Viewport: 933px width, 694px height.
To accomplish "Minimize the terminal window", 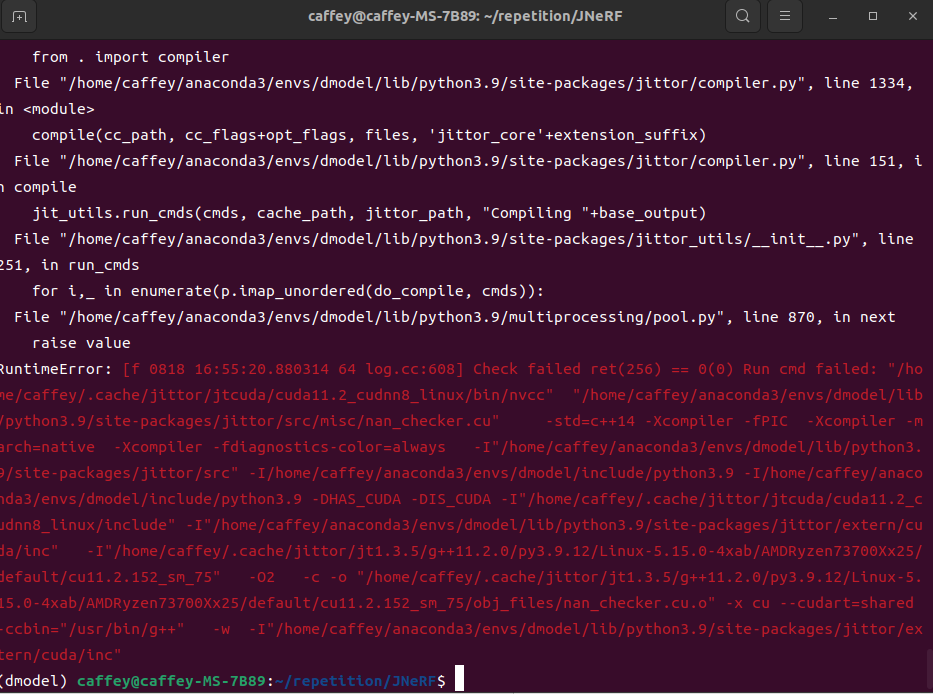I will (x=833, y=17).
